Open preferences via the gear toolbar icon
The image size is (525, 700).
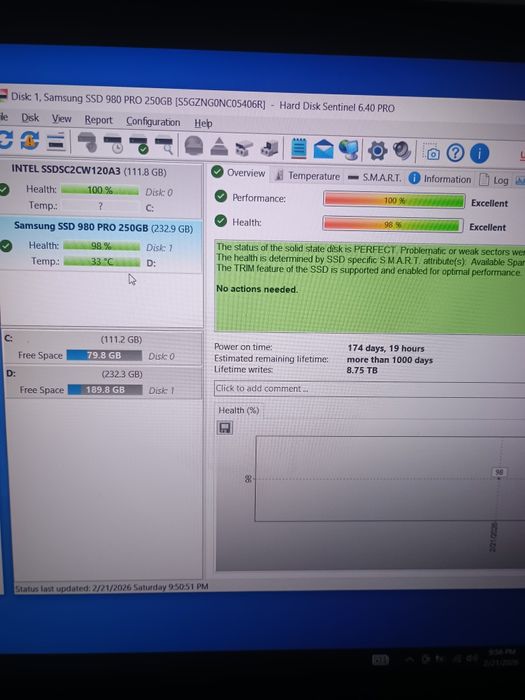click(377, 151)
